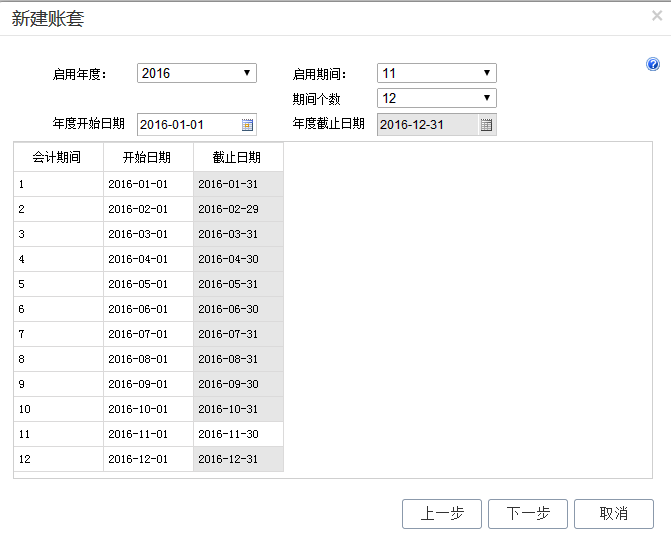Select the 会计期间 column header
The height and width of the screenshot is (537, 671).
coord(57,158)
